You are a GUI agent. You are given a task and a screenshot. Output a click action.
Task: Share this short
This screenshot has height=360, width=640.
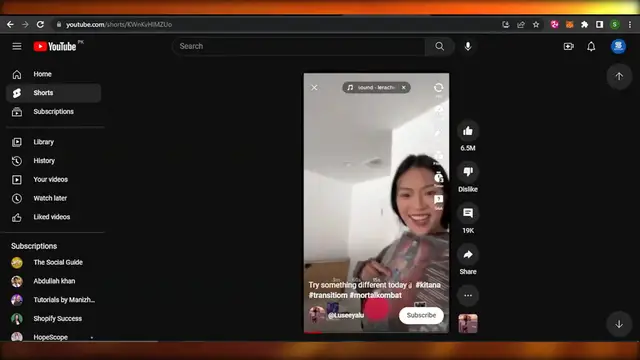click(468, 254)
